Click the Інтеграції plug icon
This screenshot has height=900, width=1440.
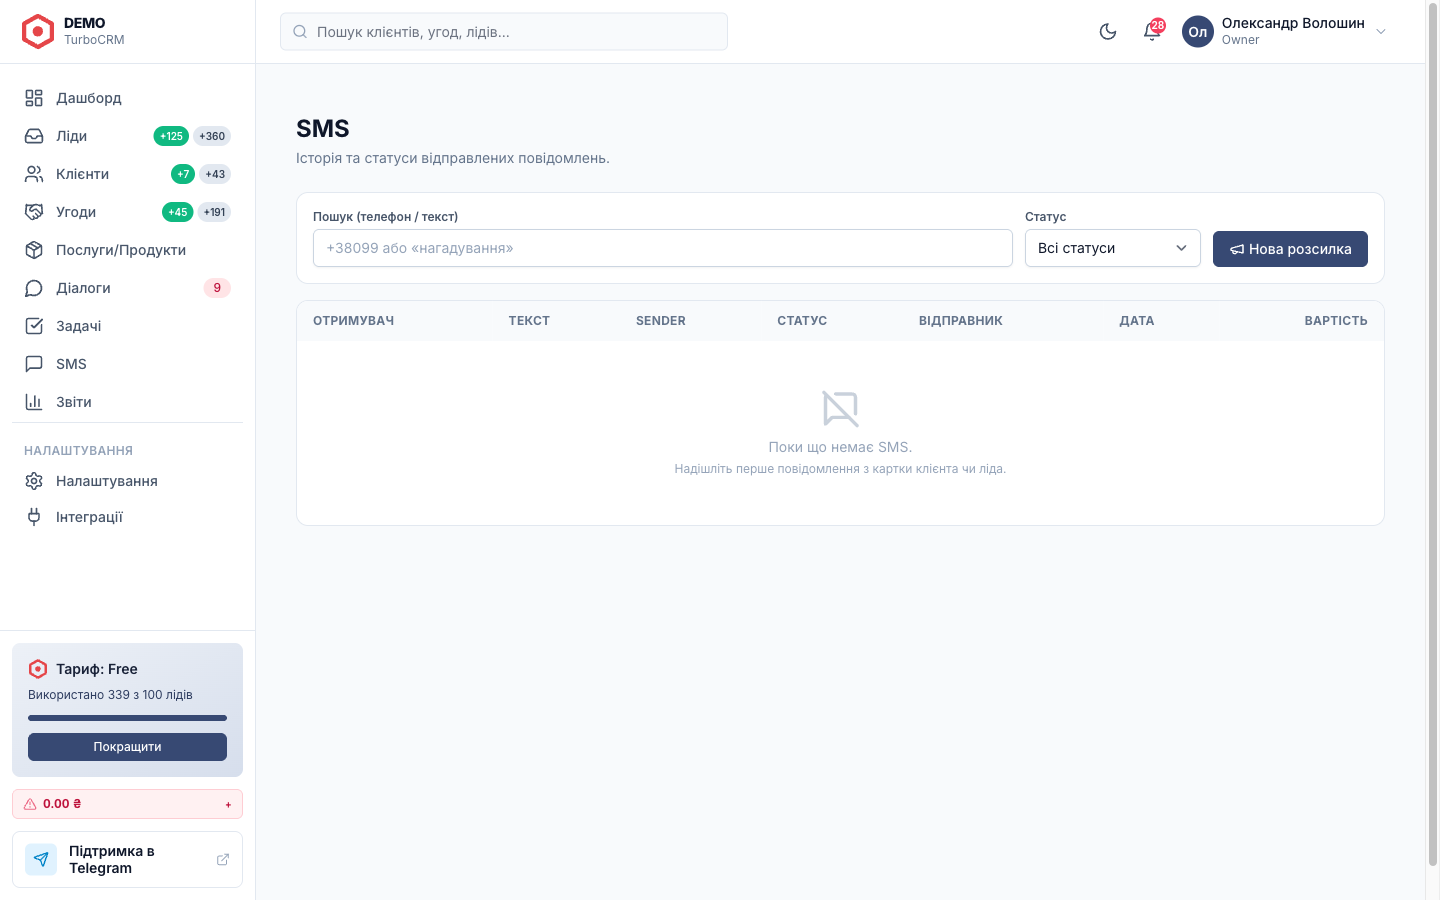[x=34, y=517]
